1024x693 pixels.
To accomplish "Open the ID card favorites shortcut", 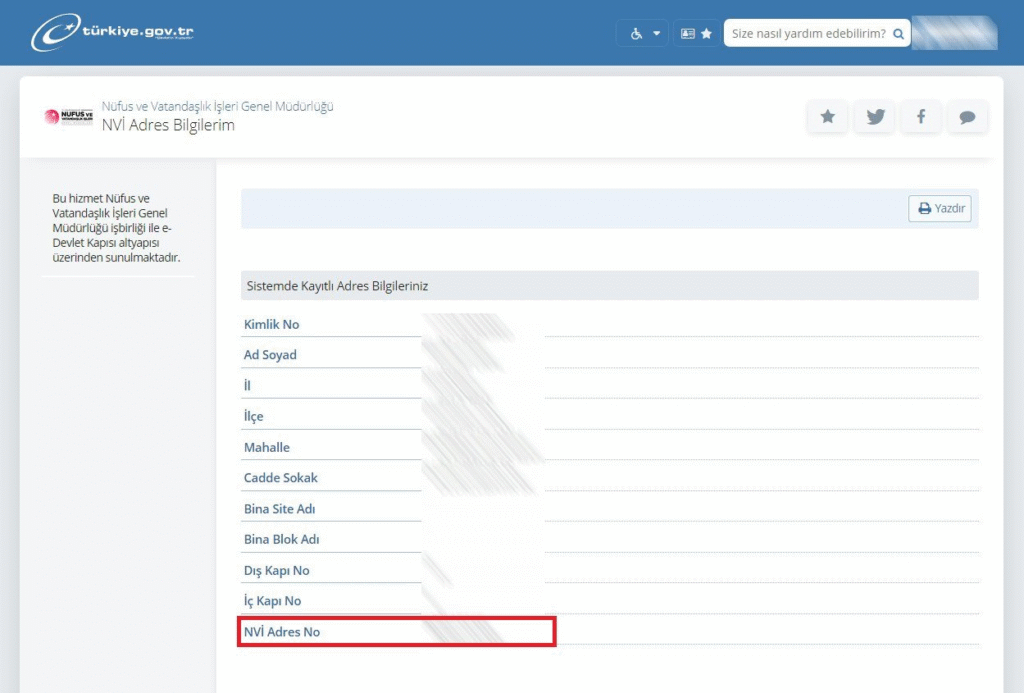I will (696, 33).
